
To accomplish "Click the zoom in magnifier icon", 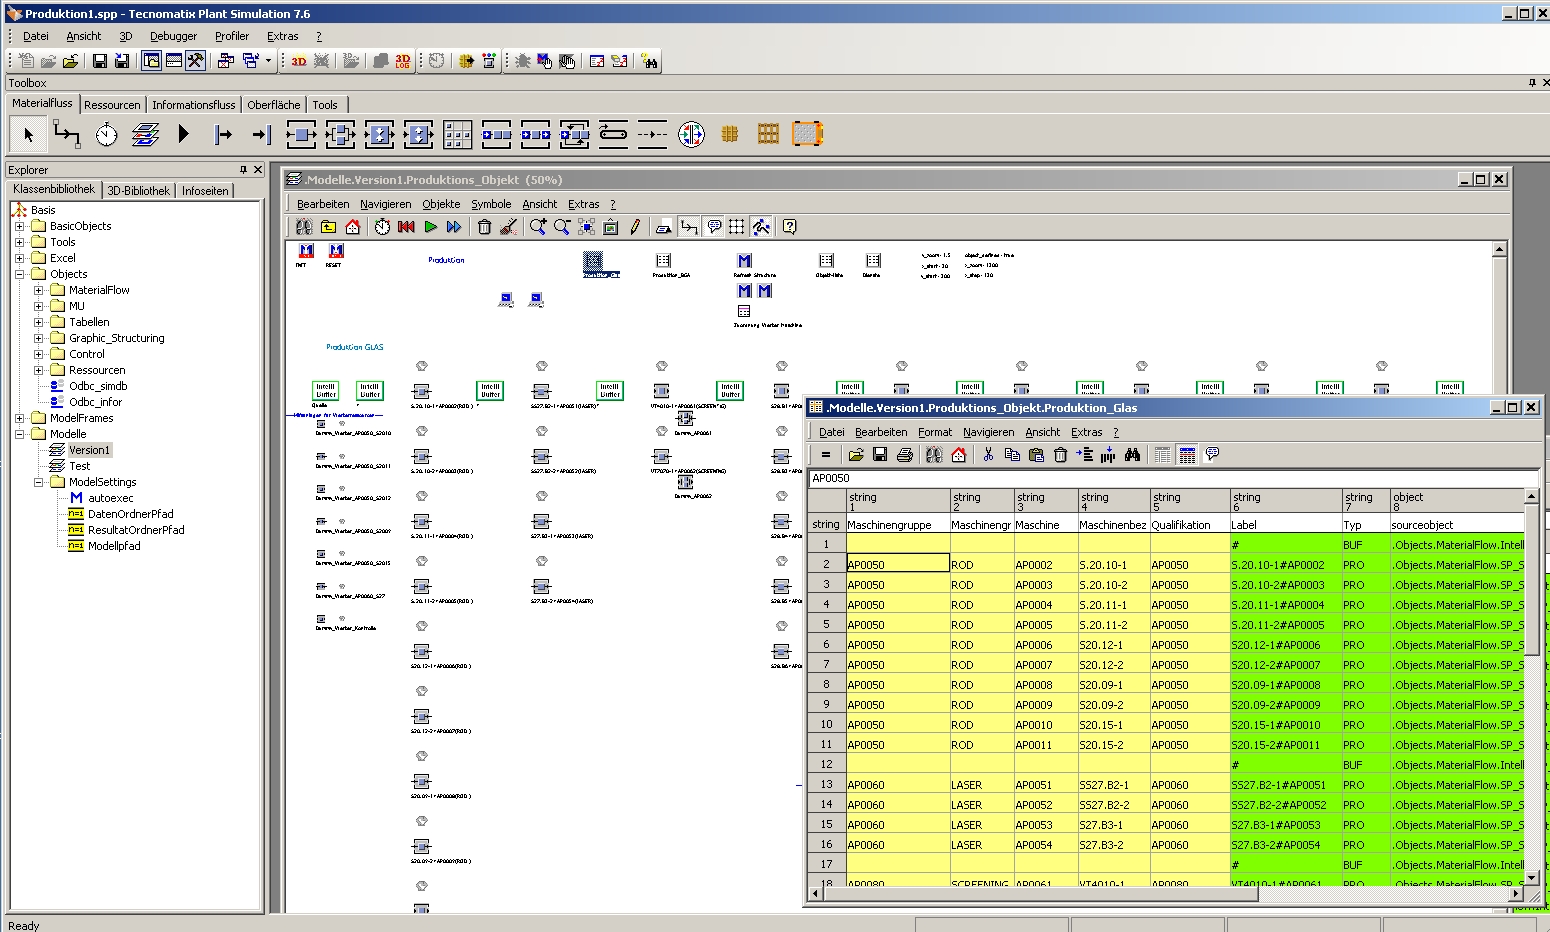I will 538,227.
